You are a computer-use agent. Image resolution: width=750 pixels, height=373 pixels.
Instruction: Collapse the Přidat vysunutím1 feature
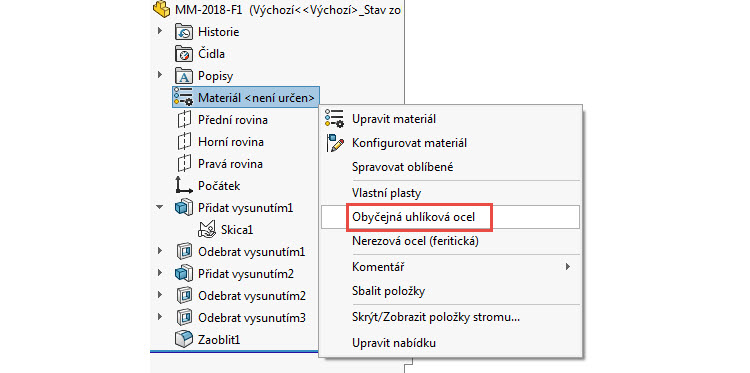(x=160, y=208)
